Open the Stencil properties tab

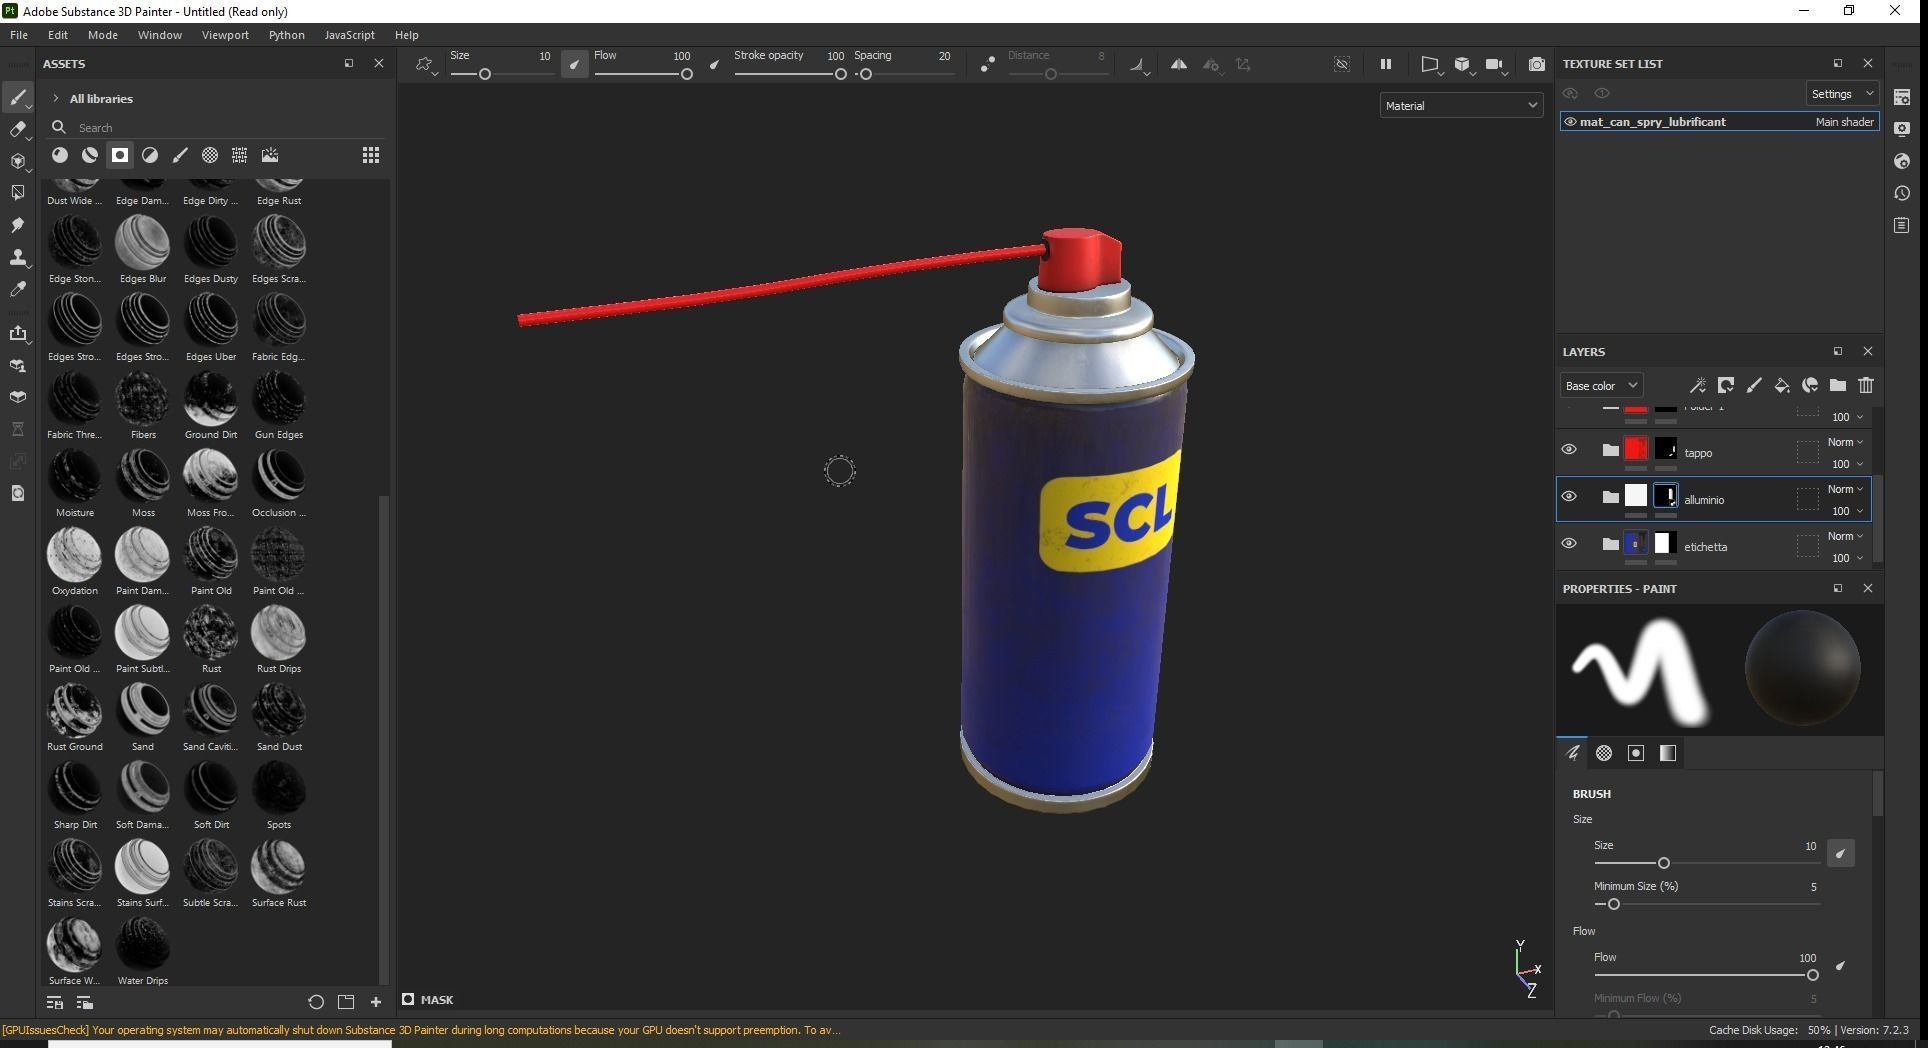[x=1636, y=753]
